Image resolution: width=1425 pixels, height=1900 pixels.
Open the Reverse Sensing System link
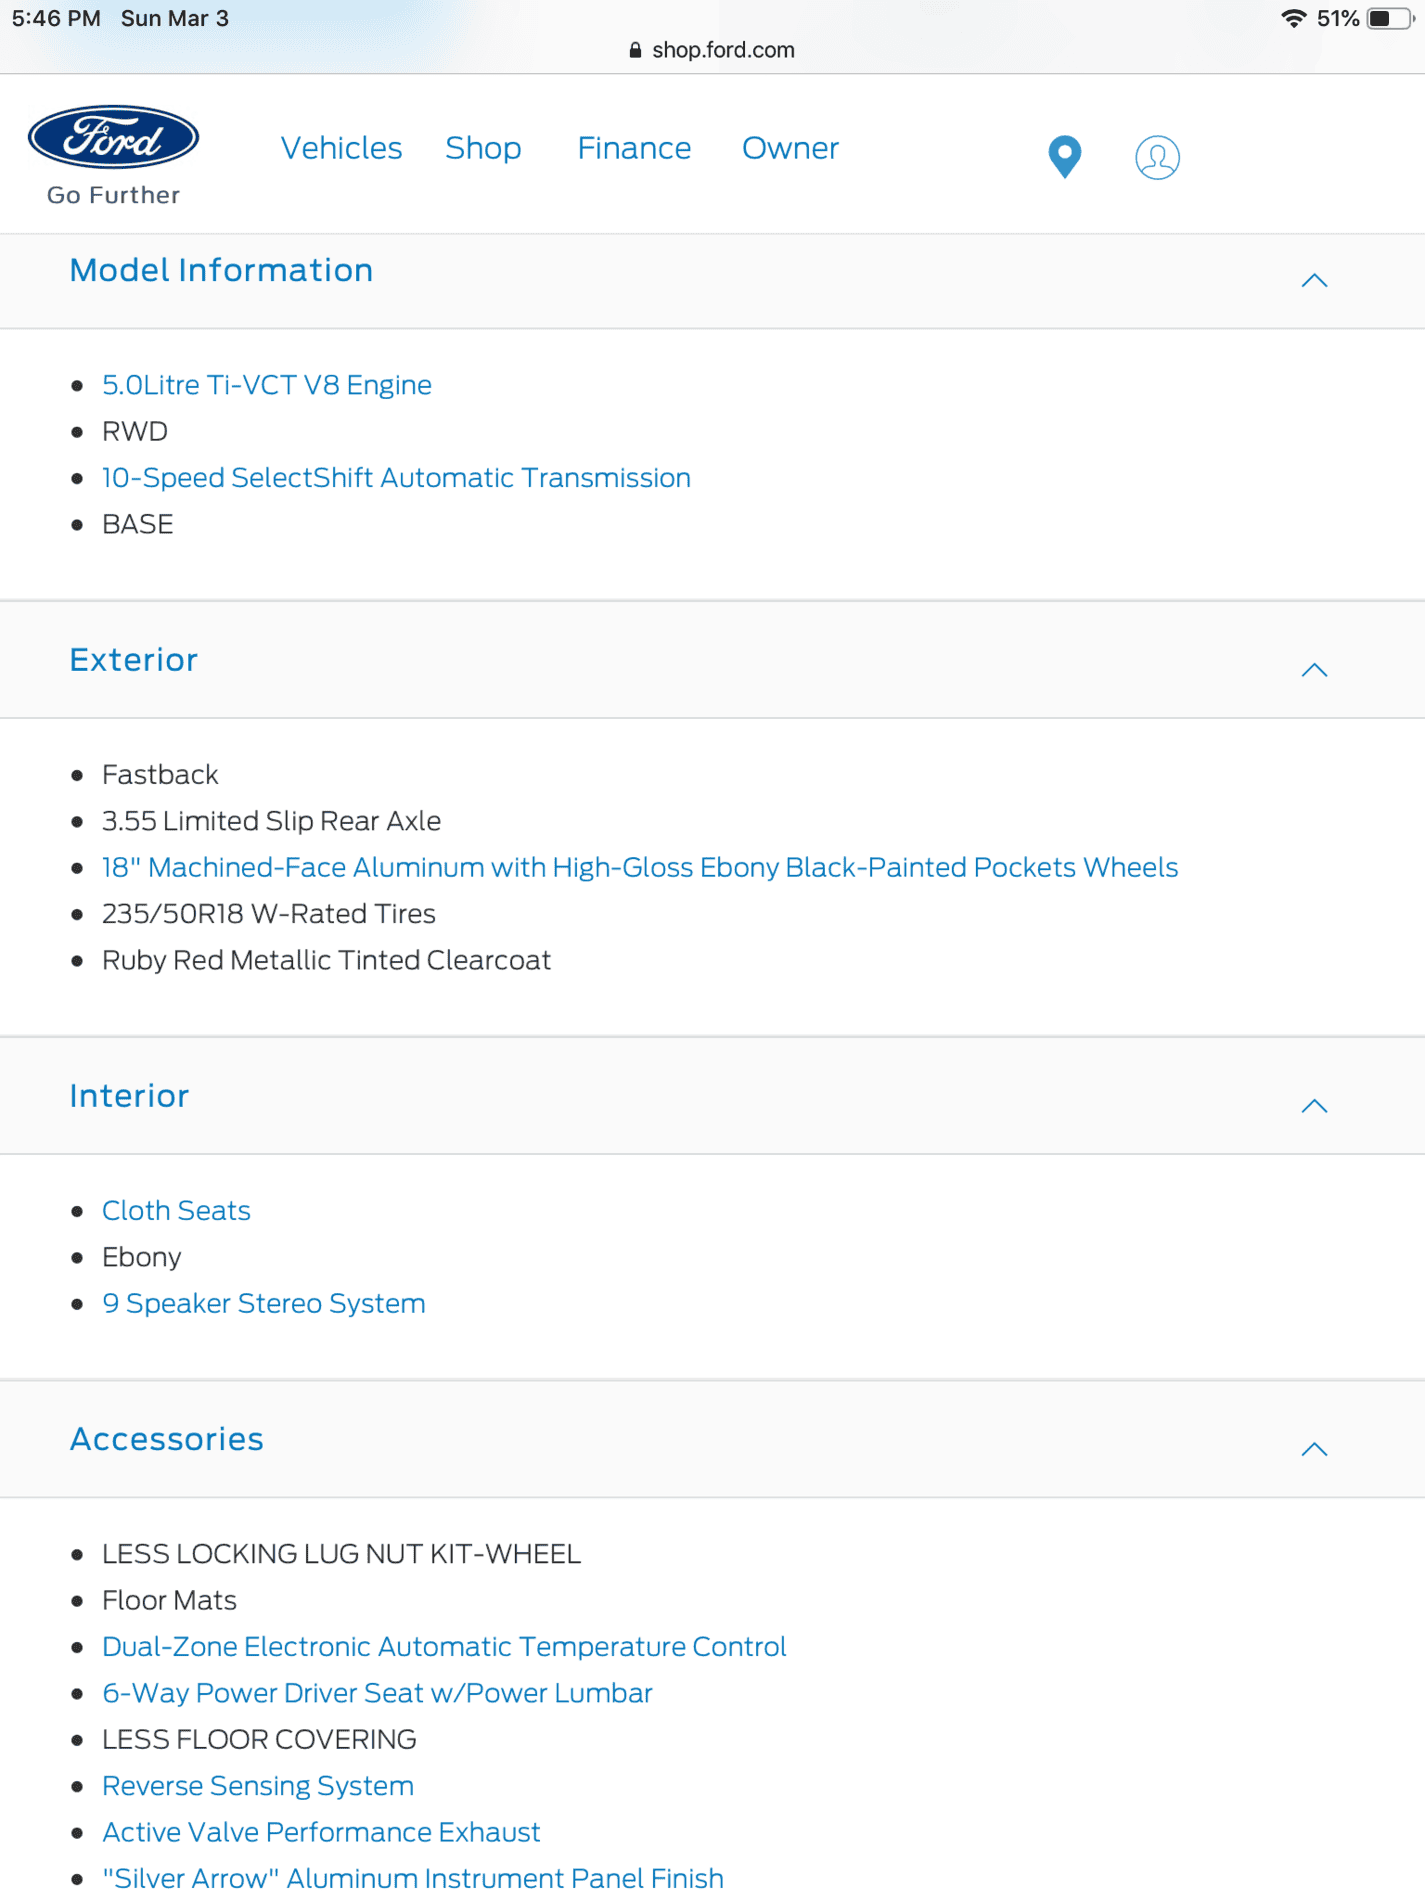coord(258,1786)
